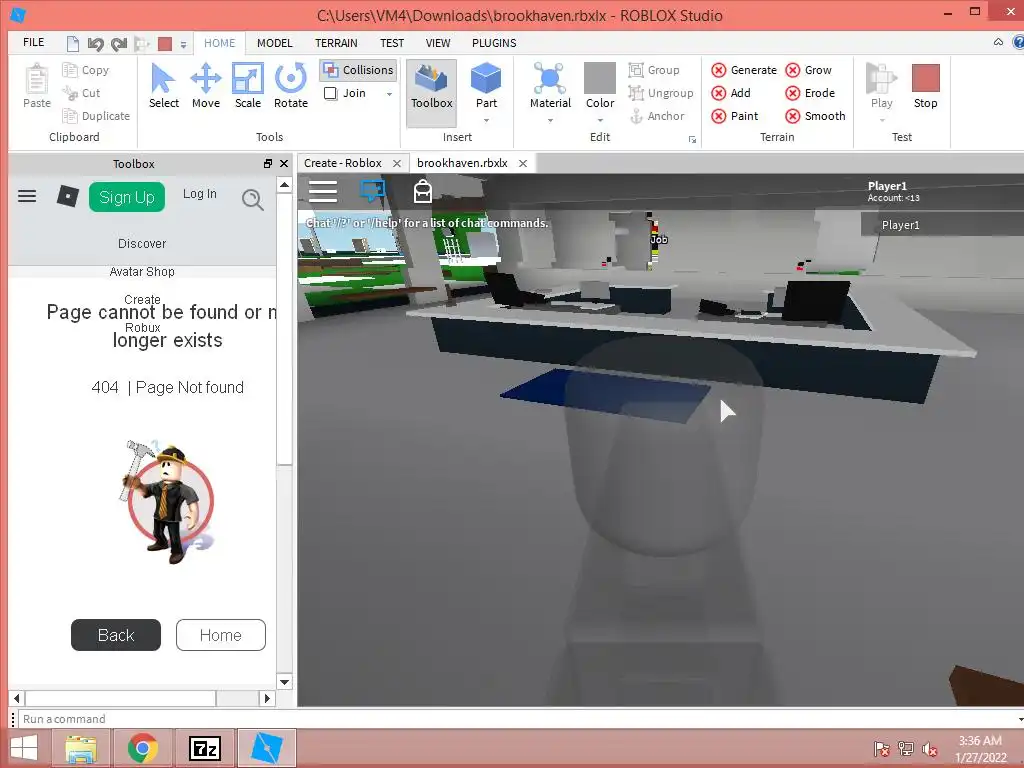Click the Ungroup objects button
This screenshot has width=1024, height=768.
[x=661, y=93]
